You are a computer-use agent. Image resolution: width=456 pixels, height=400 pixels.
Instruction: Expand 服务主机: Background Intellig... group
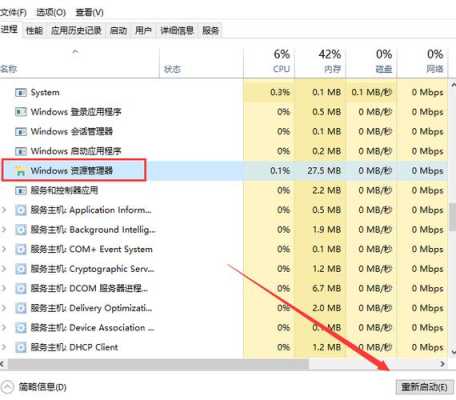(4, 230)
